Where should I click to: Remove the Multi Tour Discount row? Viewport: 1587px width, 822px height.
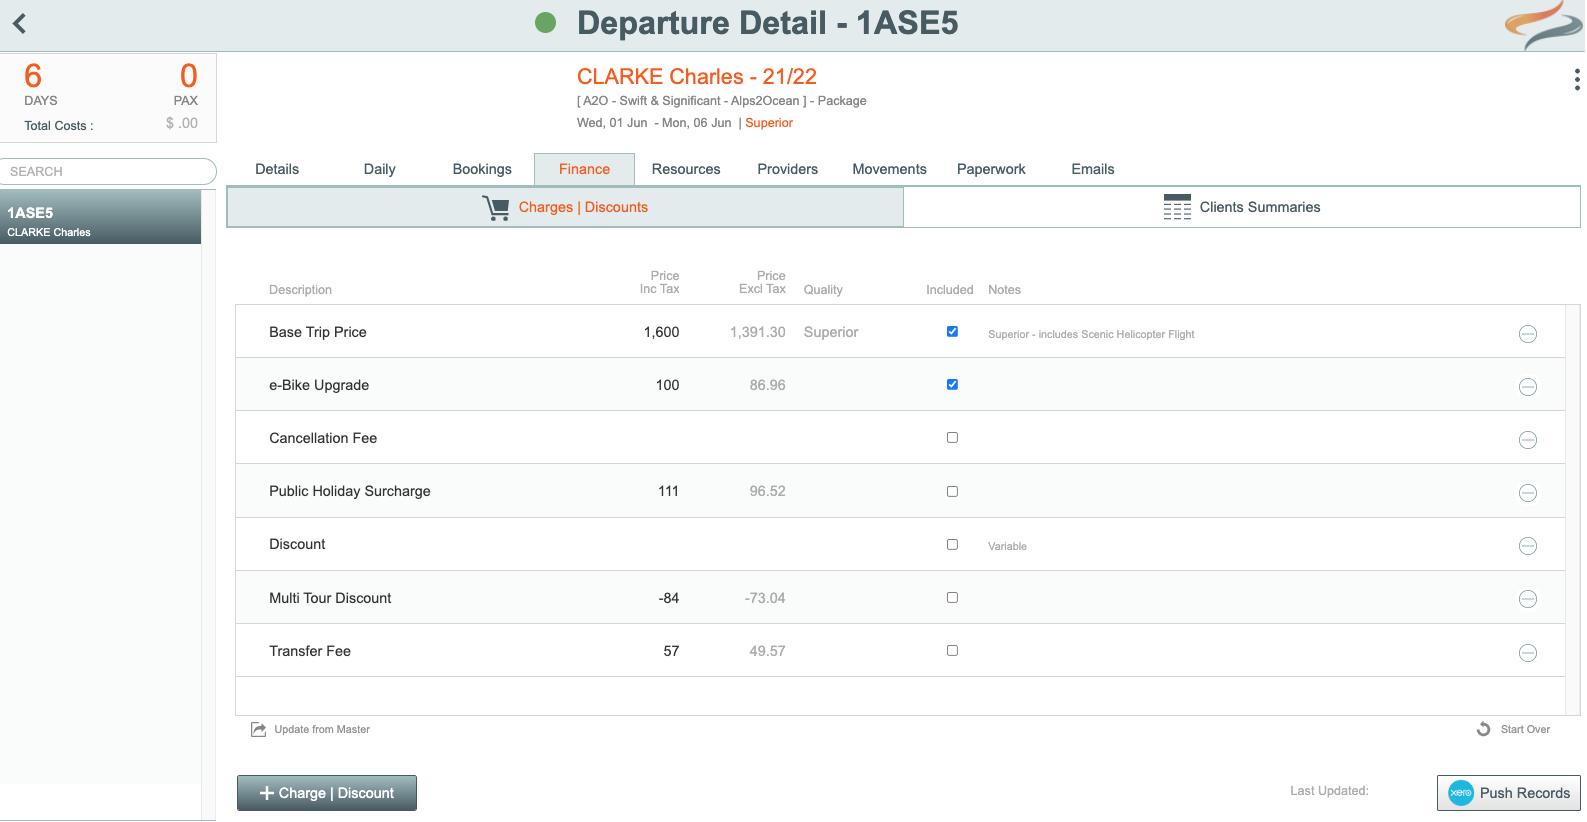tap(1527, 599)
